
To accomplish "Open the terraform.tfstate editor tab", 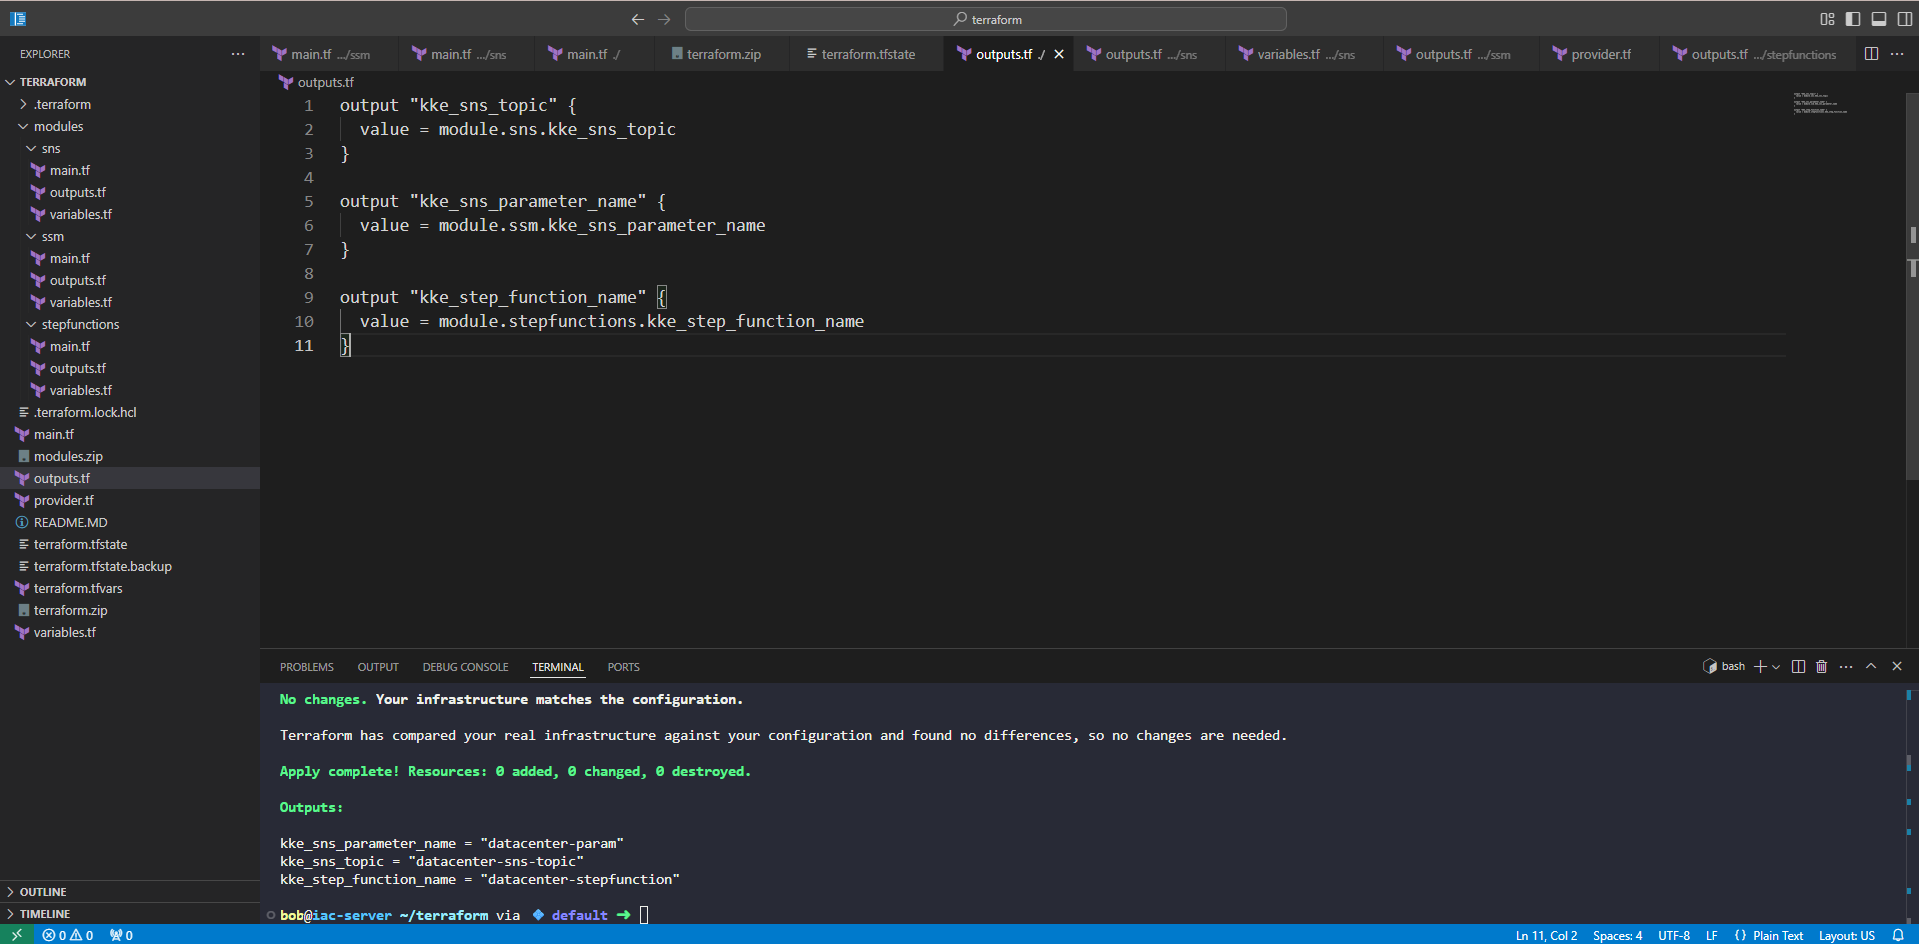I will [x=867, y=55].
